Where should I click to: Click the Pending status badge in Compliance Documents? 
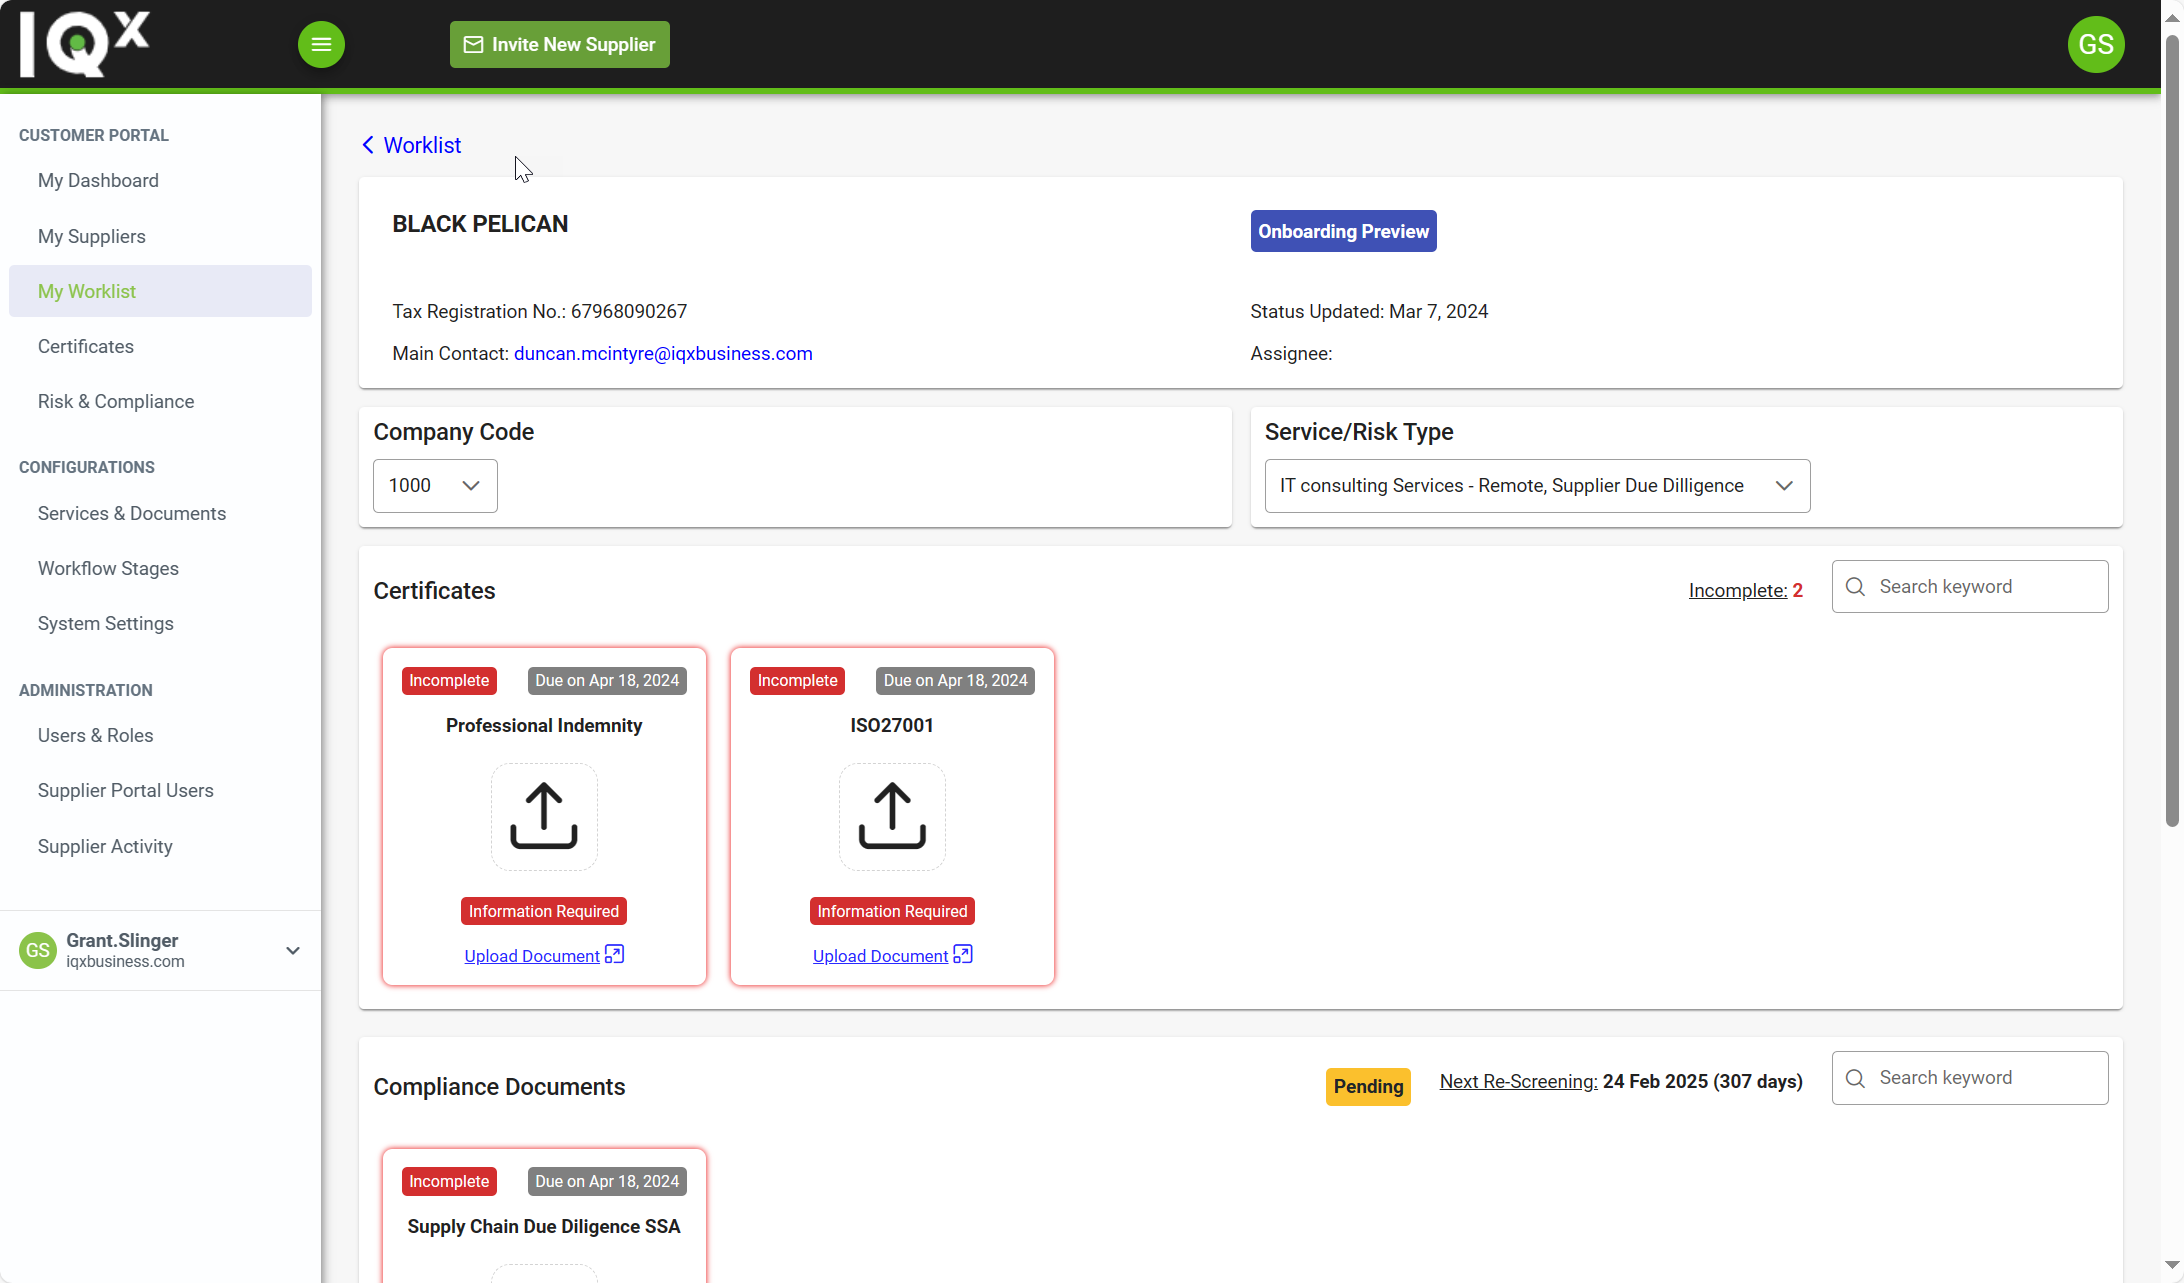(x=1368, y=1086)
